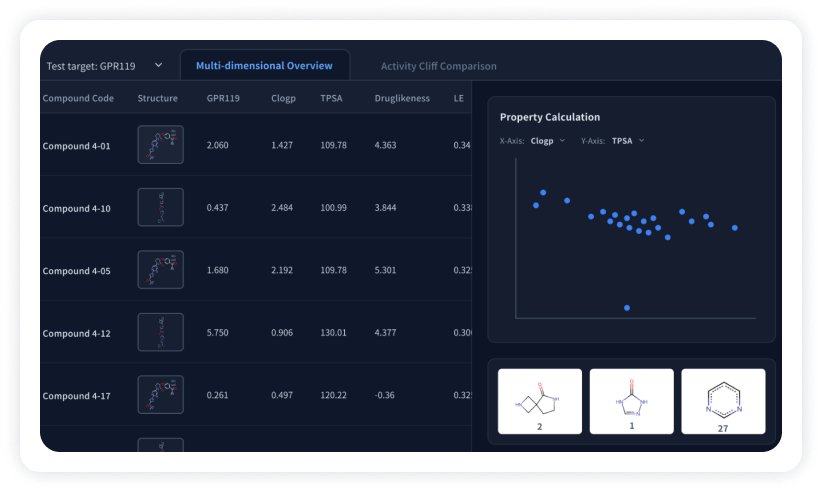Select the triazolone fragment card labeled 1
The width and height of the screenshot is (822, 492).
pos(631,401)
